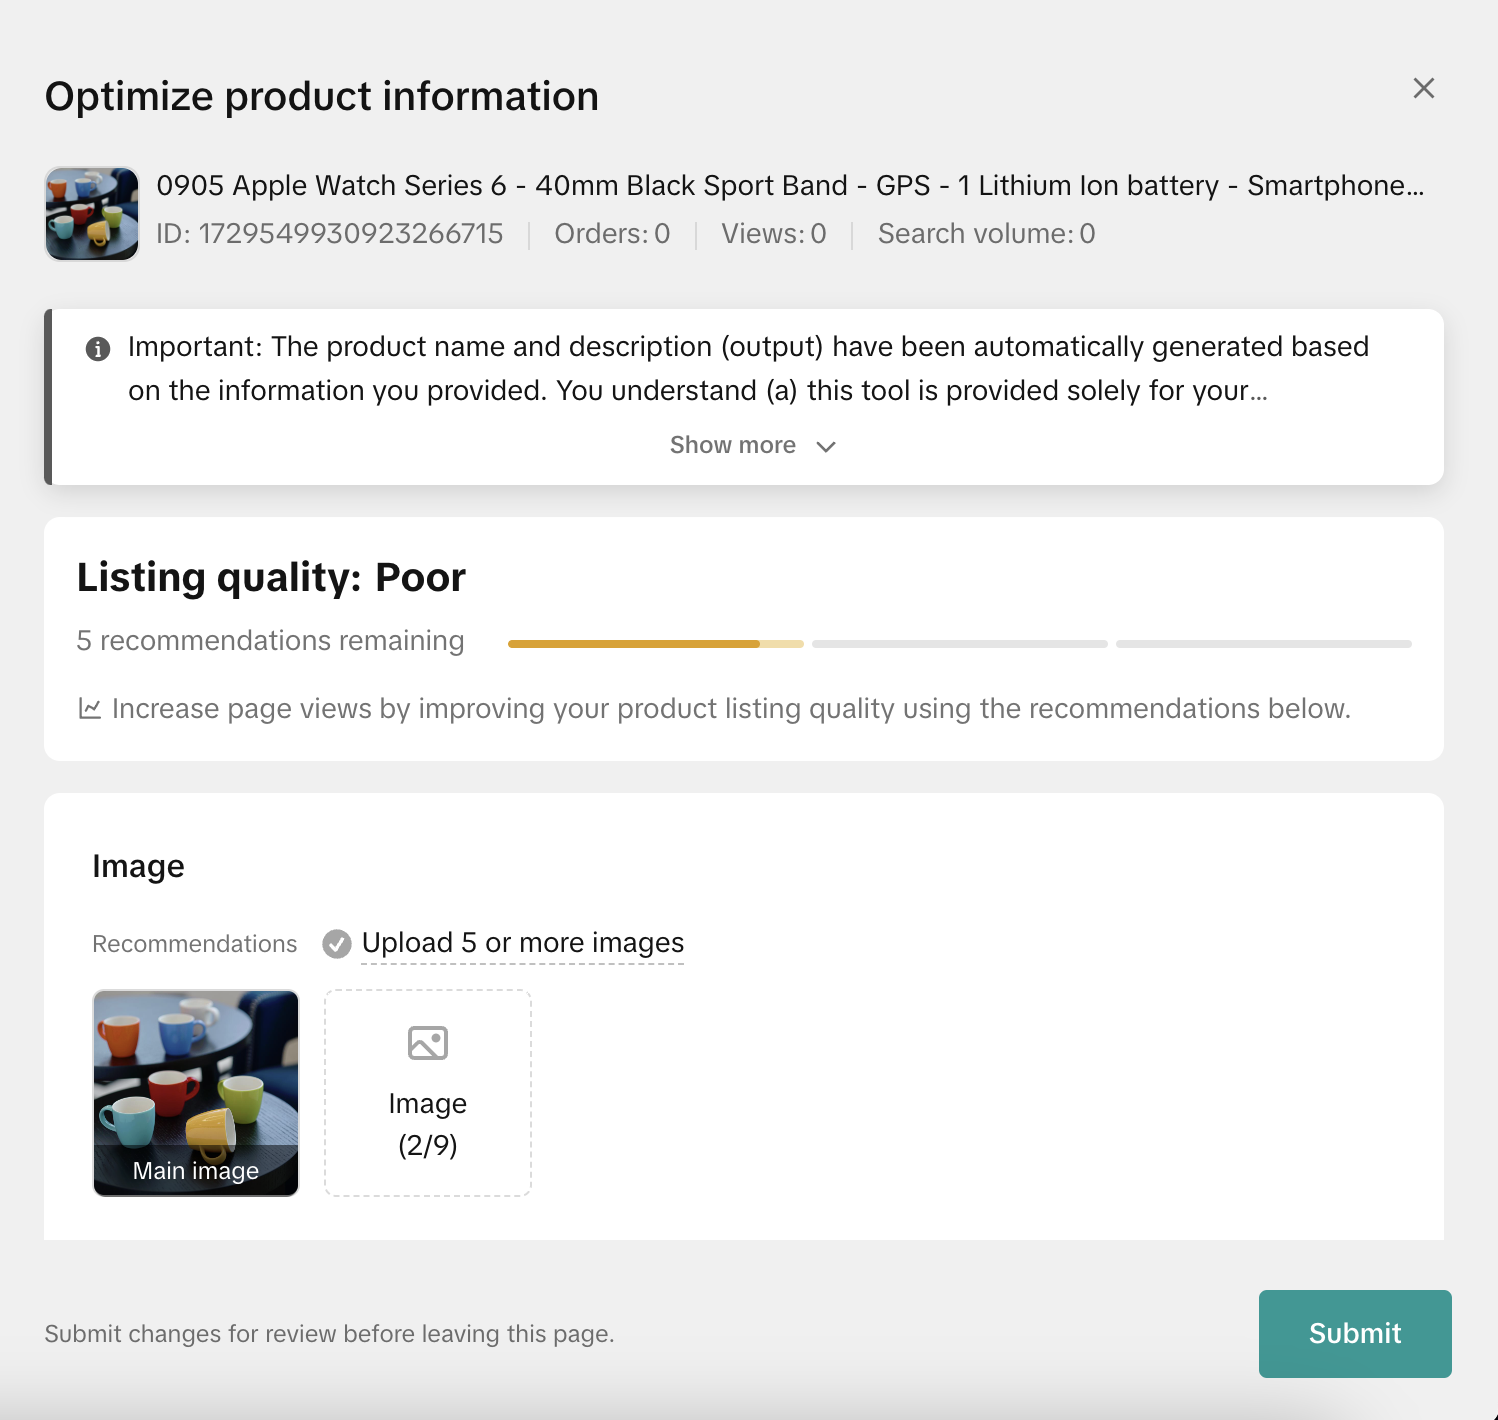The width and height of the screenshot is (1498, 1420).
Task: Click the product ID number text
Action: [x=329, y=234]
